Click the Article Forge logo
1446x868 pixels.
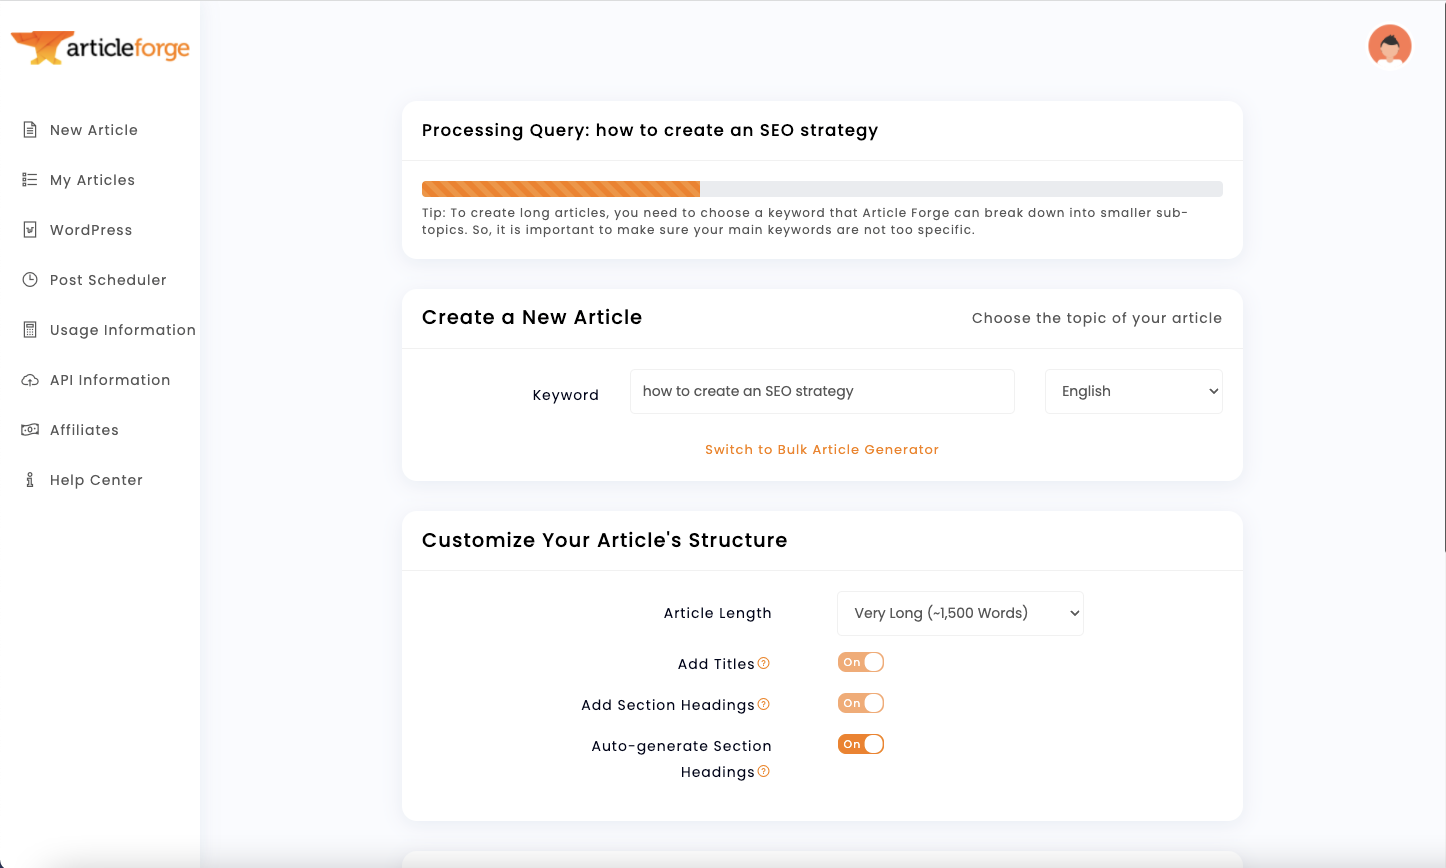click(x=100, y=46)
